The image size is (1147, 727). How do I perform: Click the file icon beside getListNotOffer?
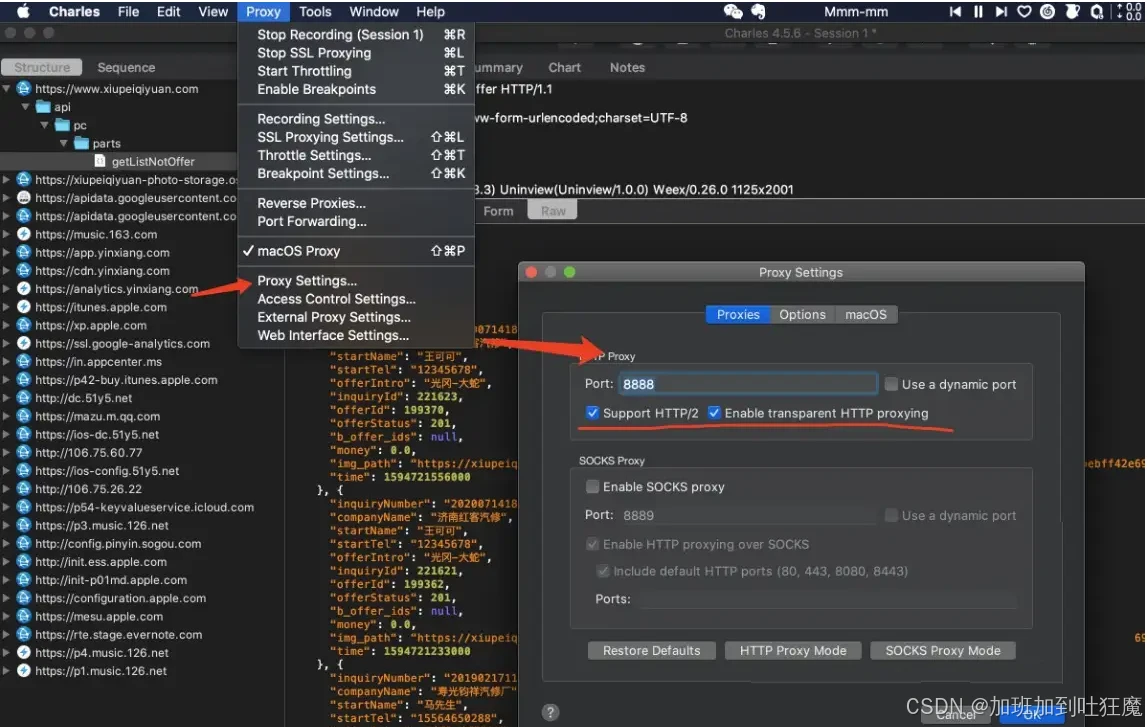[x=100, y=161]
